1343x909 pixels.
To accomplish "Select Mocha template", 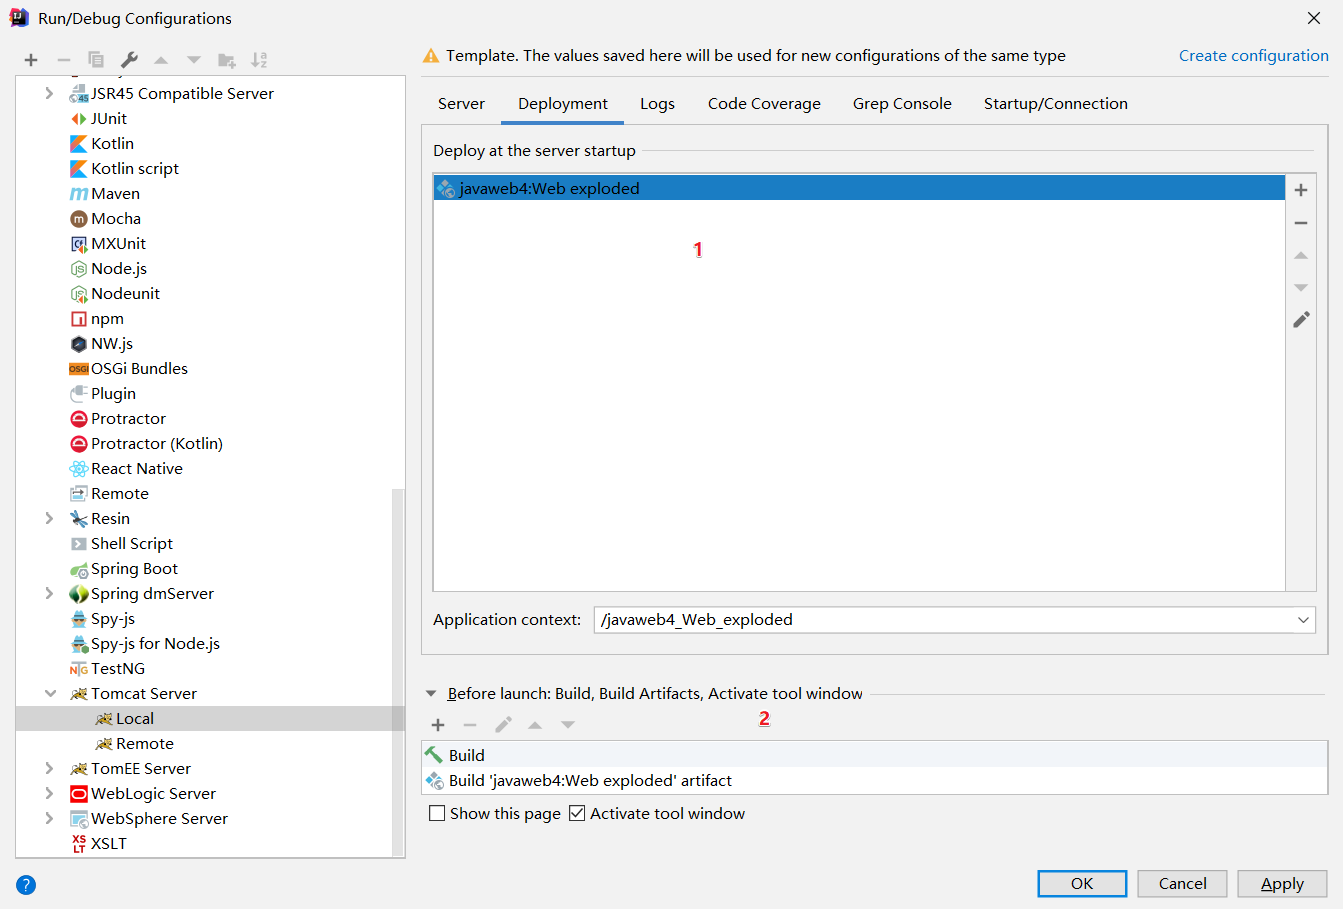I will tap(116, 218).
